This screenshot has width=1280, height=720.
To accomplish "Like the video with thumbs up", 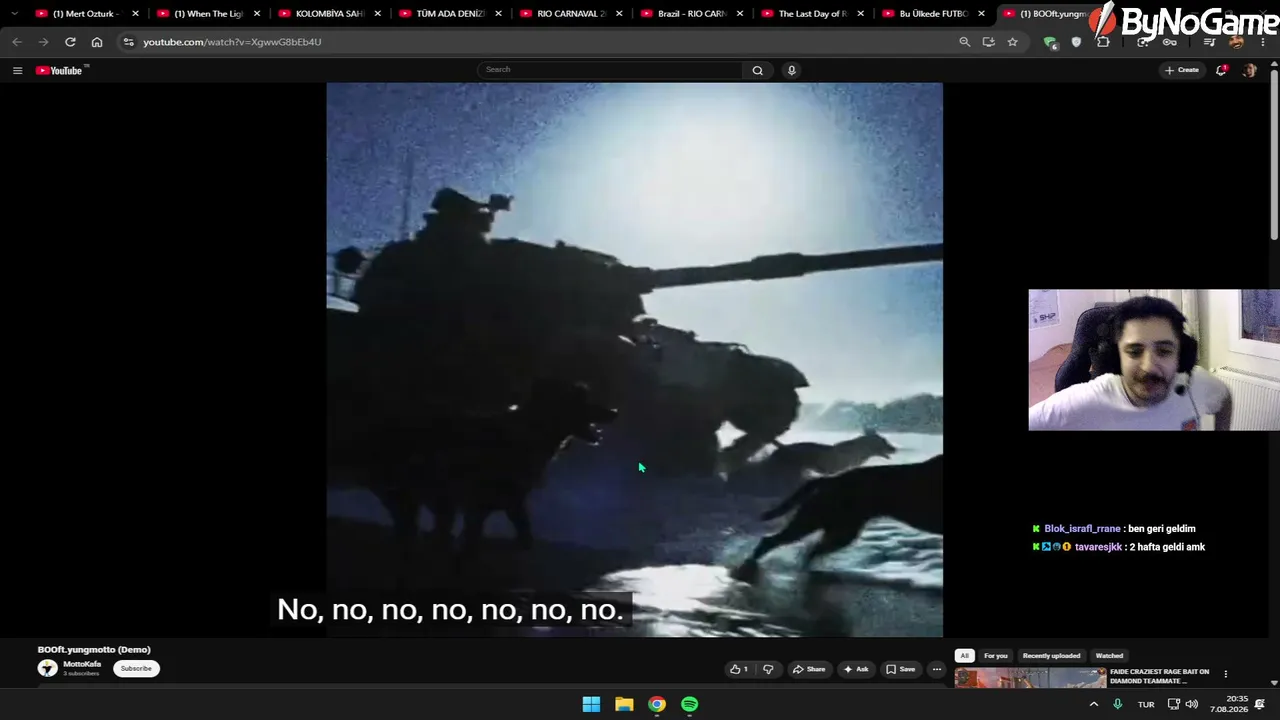I will click(x=739, y=669).
